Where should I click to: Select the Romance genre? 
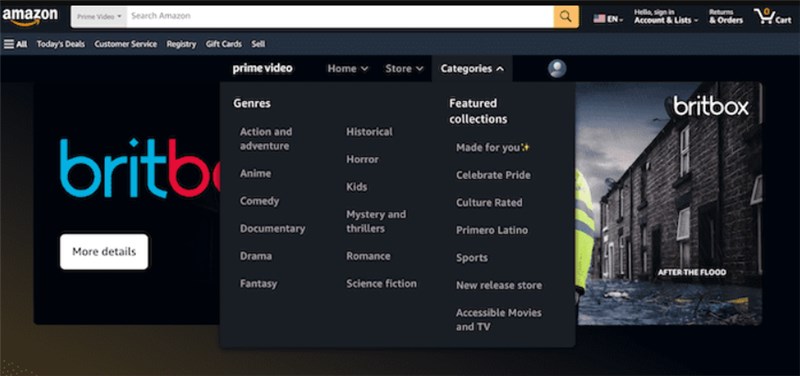point(368,256)
